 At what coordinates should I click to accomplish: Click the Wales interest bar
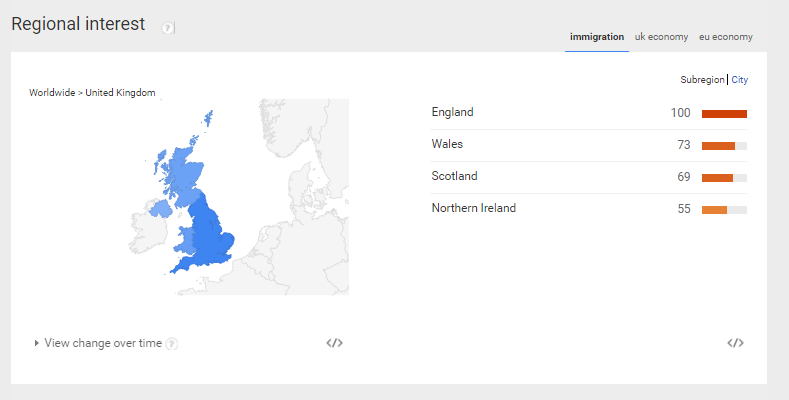(724, 146)
